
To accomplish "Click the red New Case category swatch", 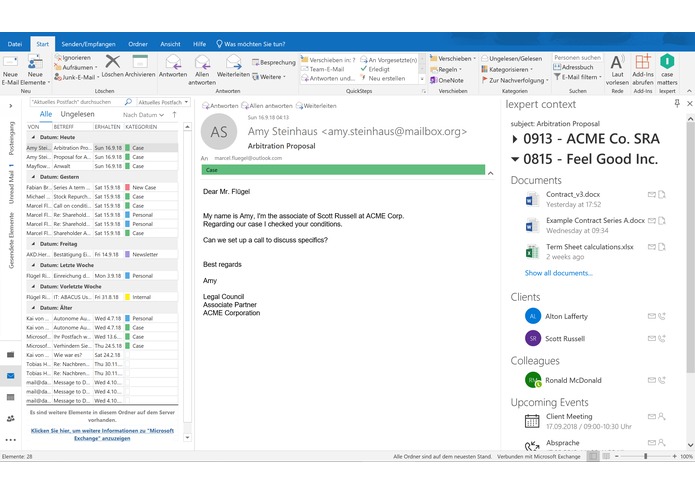I will click(128, 187).
